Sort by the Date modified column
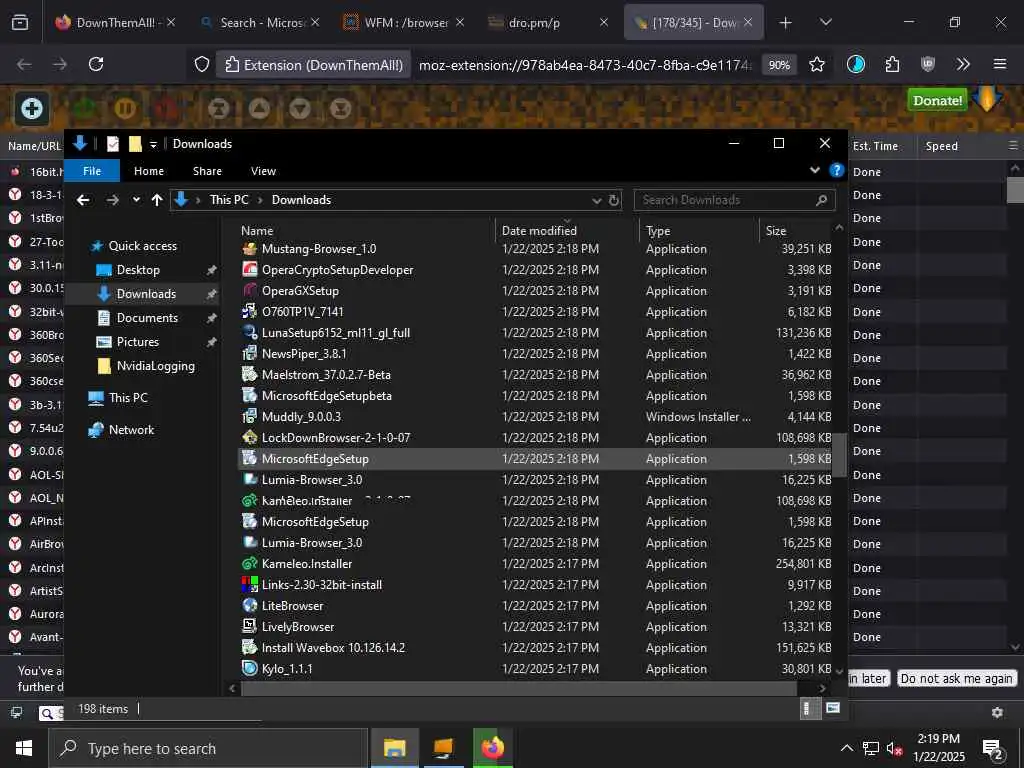The image size is (1024, 768). [x=539, y=231]
